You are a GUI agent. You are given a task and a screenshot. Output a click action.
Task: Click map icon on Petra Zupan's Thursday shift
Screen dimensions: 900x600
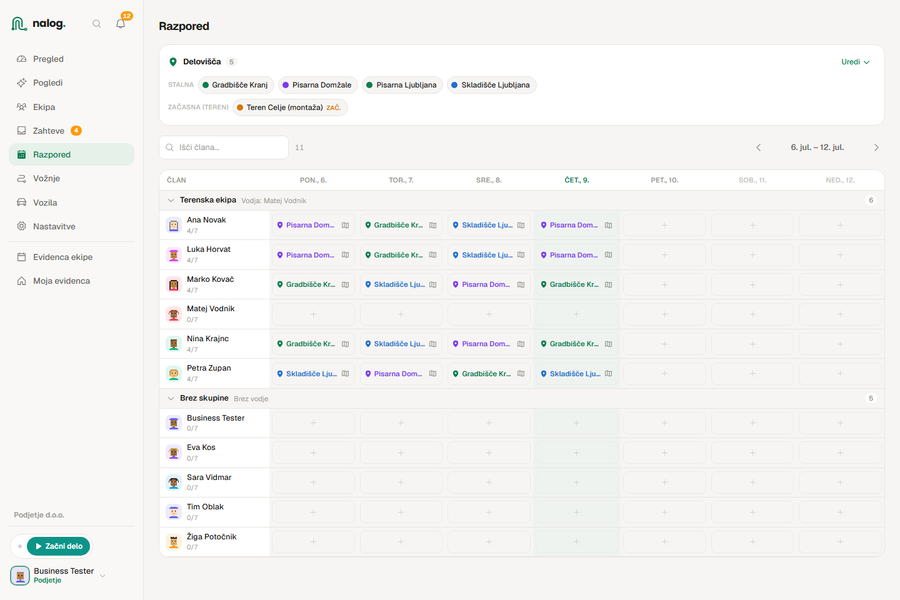(608, 374)
